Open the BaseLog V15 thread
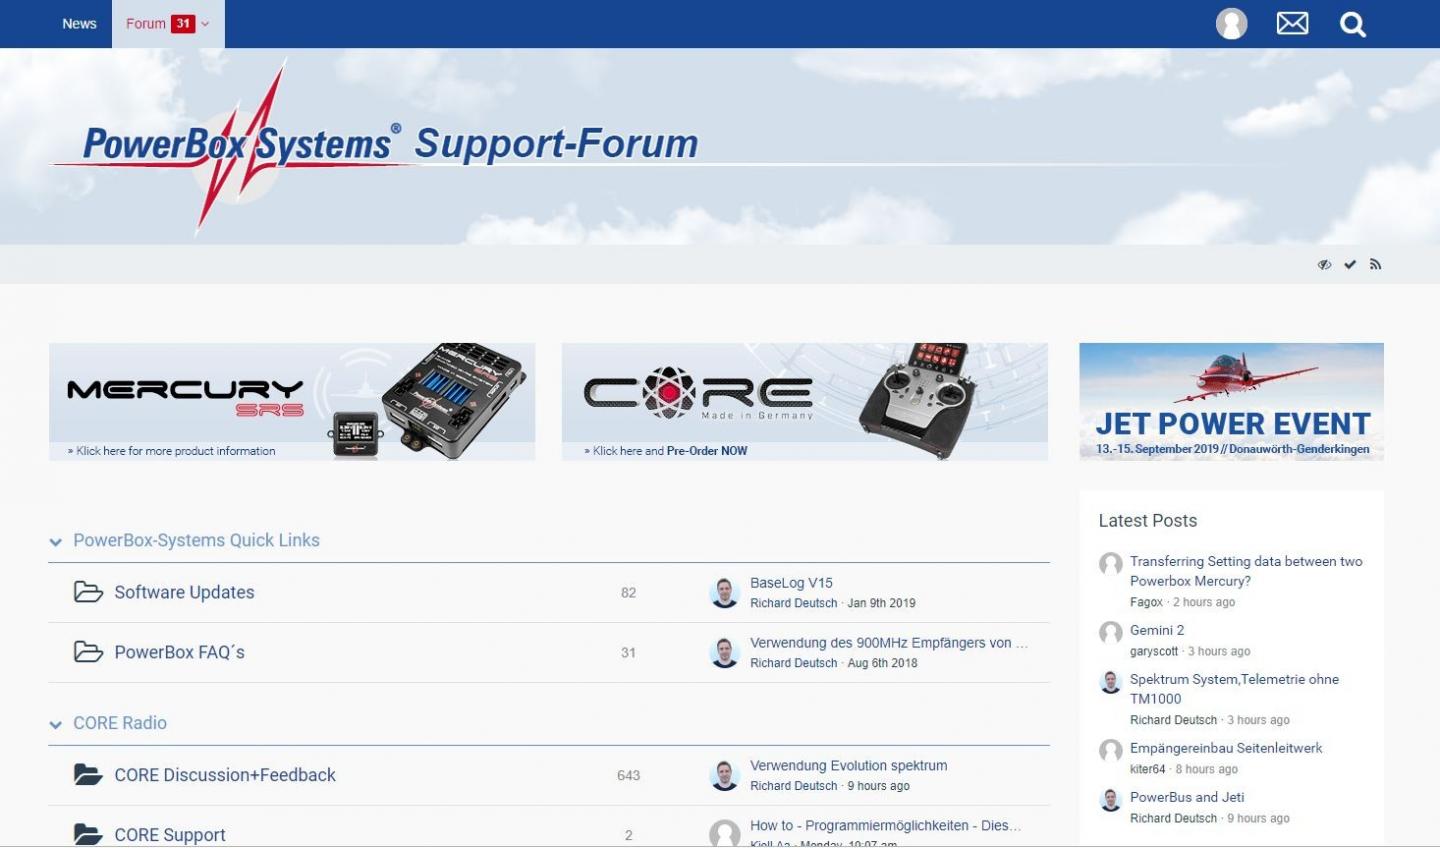This screenshot has width=1440, height=848. tap(791, 583)
